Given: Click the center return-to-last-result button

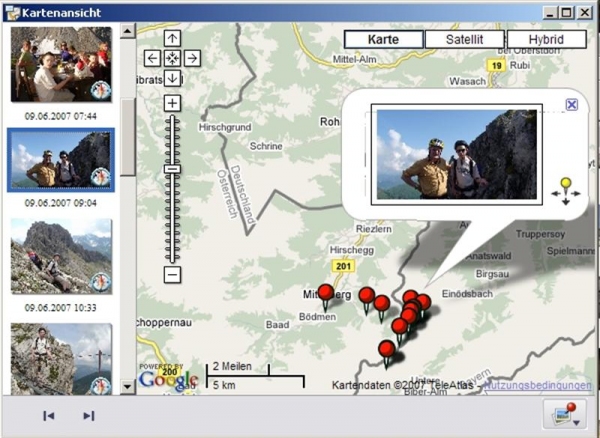Looking at the screenshot, I should click(x=172, y=58).
